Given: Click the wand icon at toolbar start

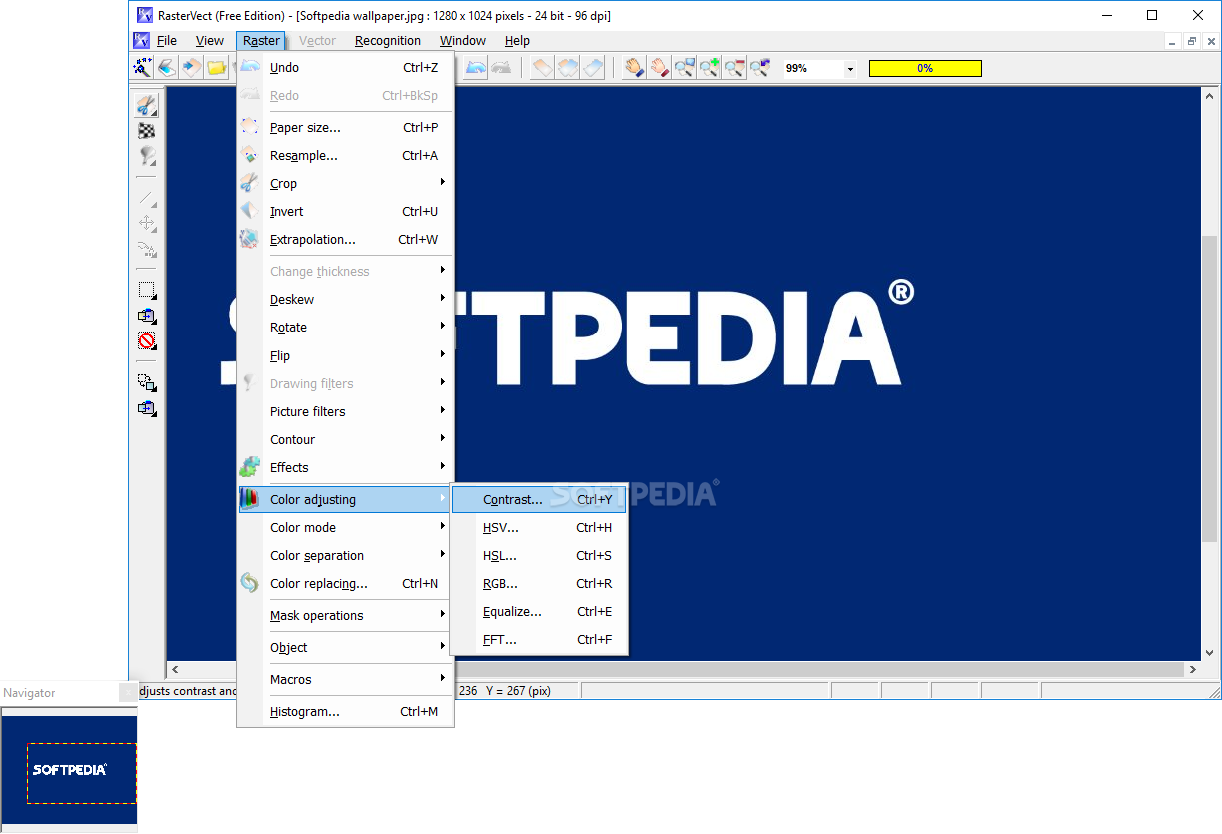Looking at the screenshot, I should coord(142,68).
